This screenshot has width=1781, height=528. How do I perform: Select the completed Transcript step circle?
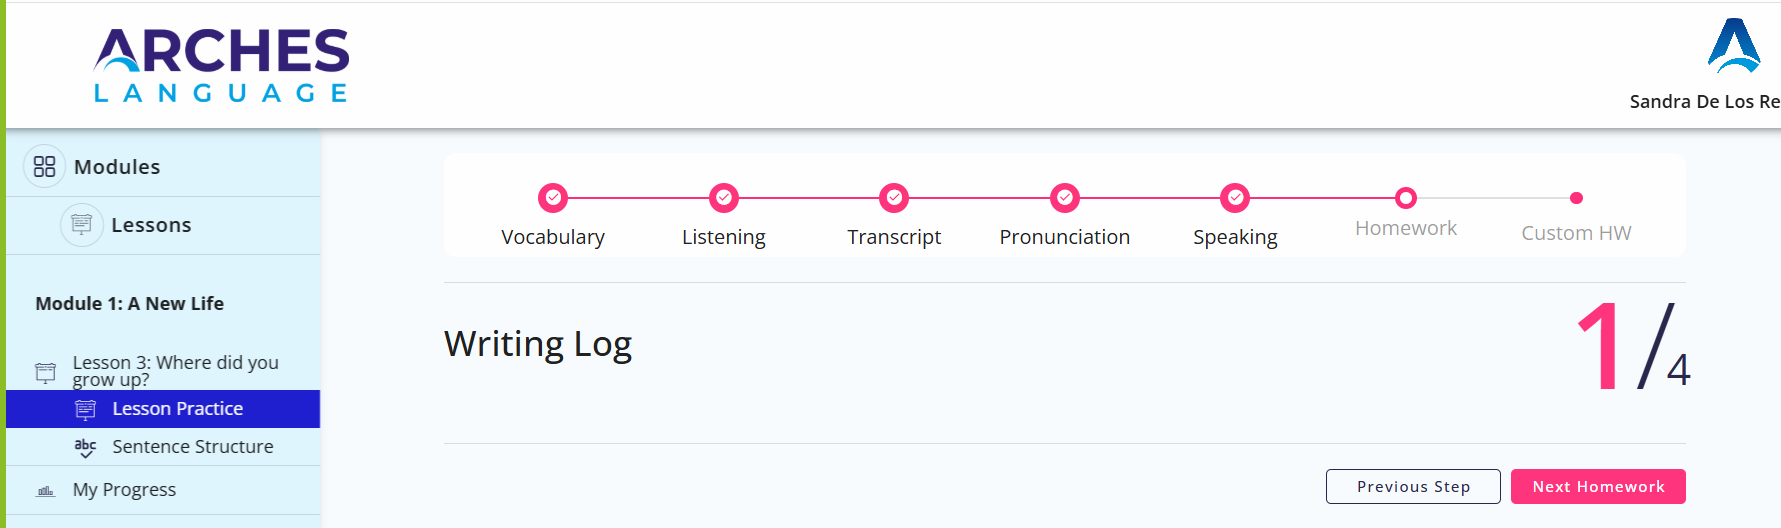point(894,198)
